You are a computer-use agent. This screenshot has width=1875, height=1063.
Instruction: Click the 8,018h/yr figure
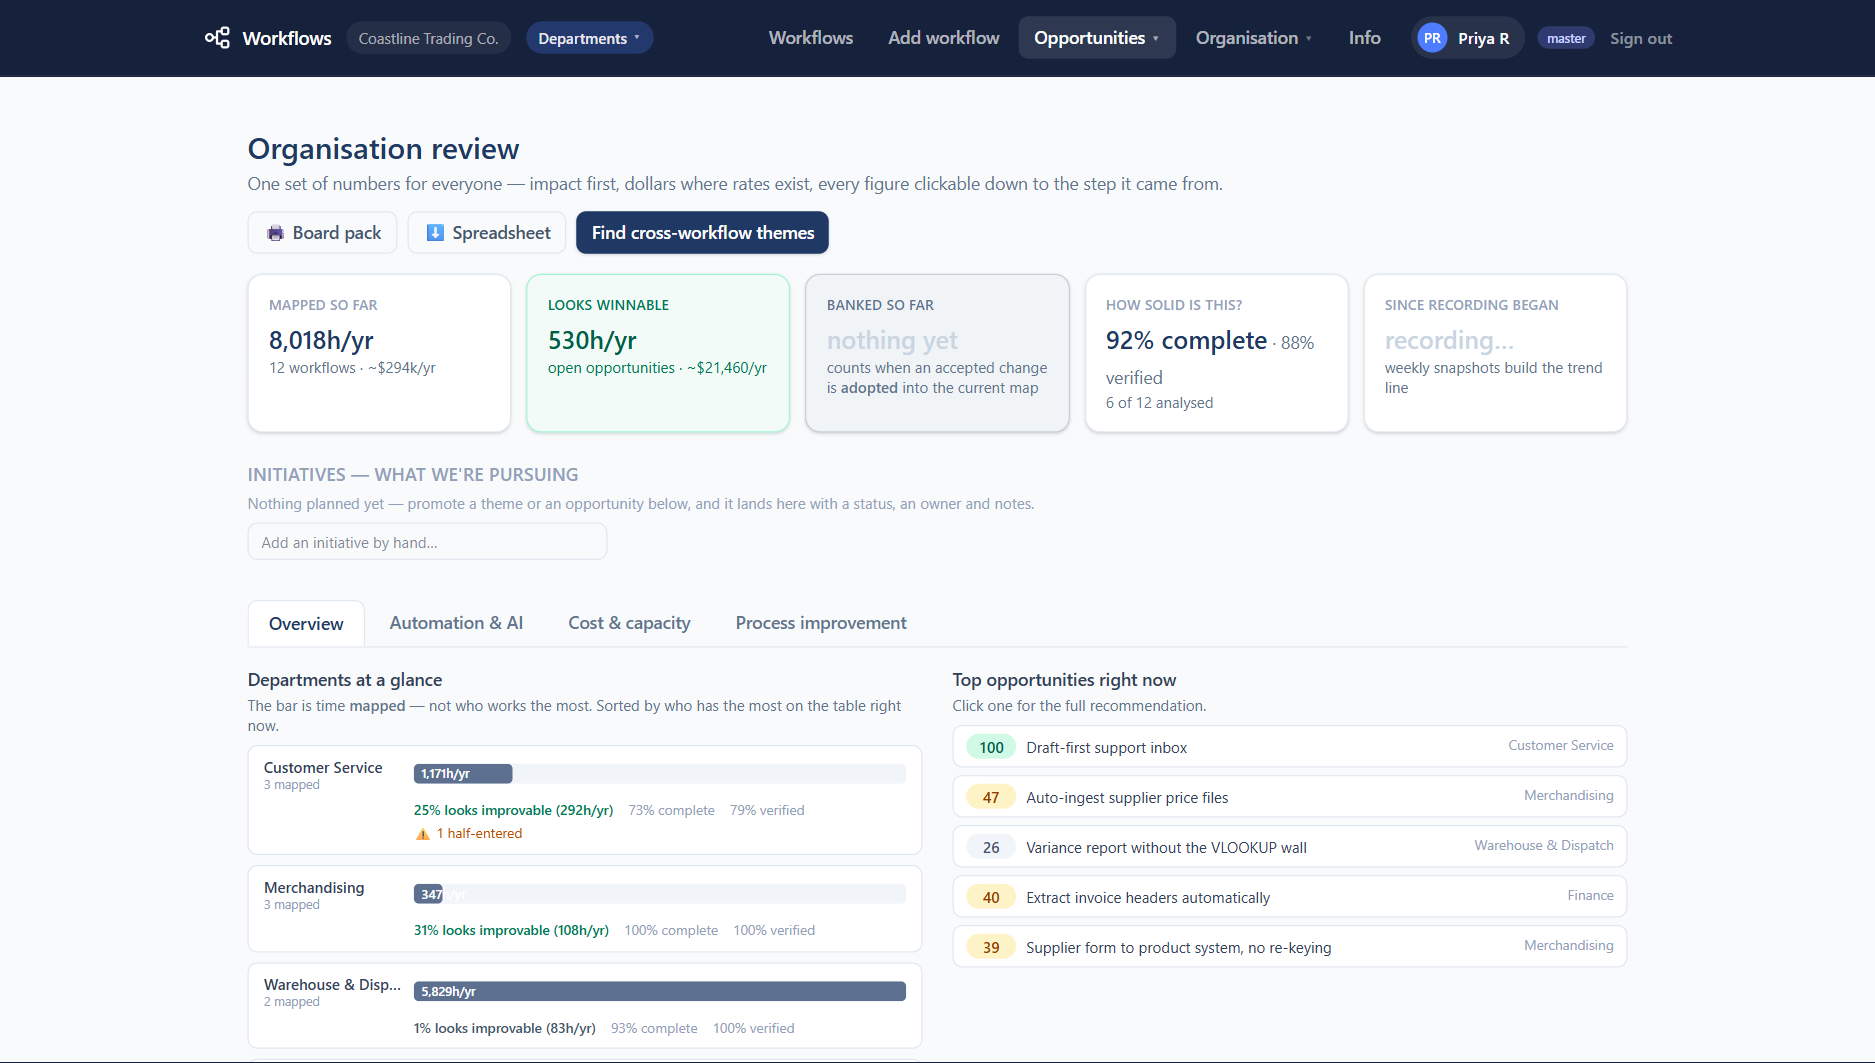[x=321, y=341]
